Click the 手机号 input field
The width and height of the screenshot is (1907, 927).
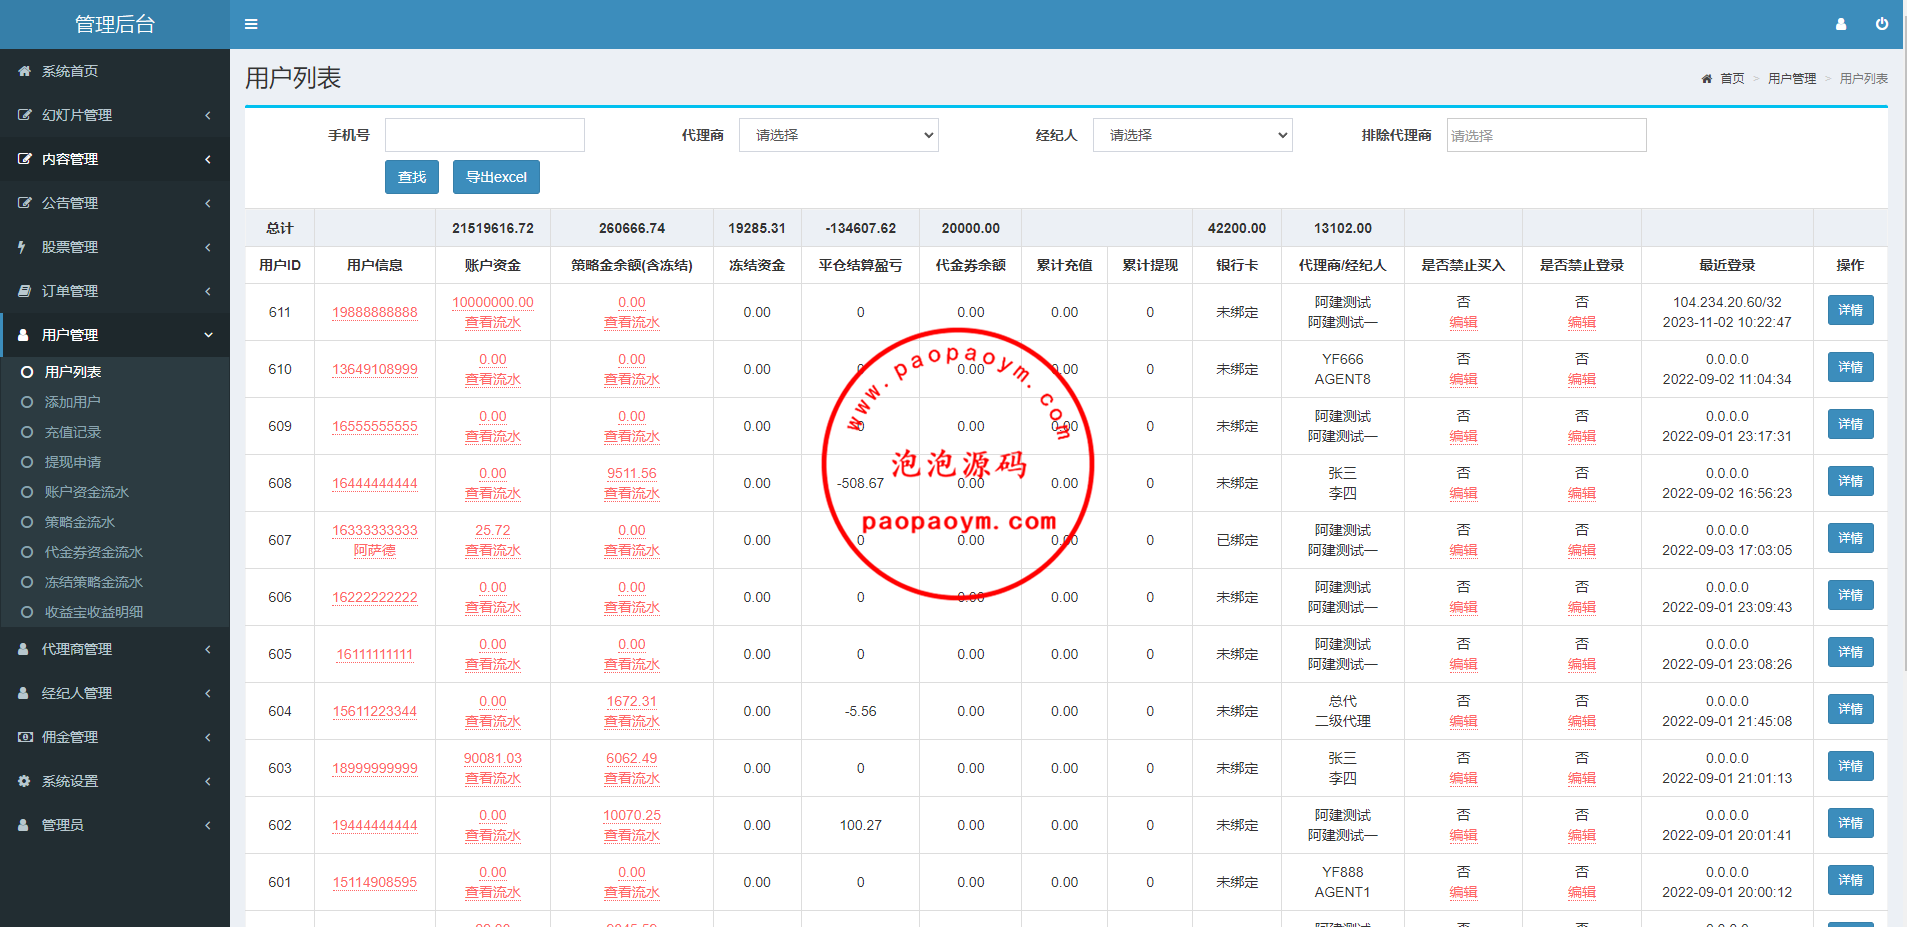click(485, 135)
